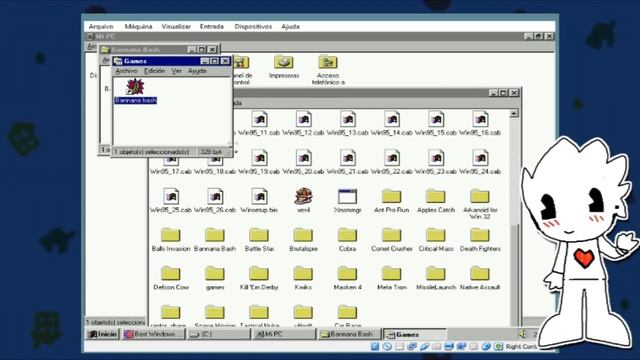Select the Win95_22.cab file icon

(x=392, y=158)
